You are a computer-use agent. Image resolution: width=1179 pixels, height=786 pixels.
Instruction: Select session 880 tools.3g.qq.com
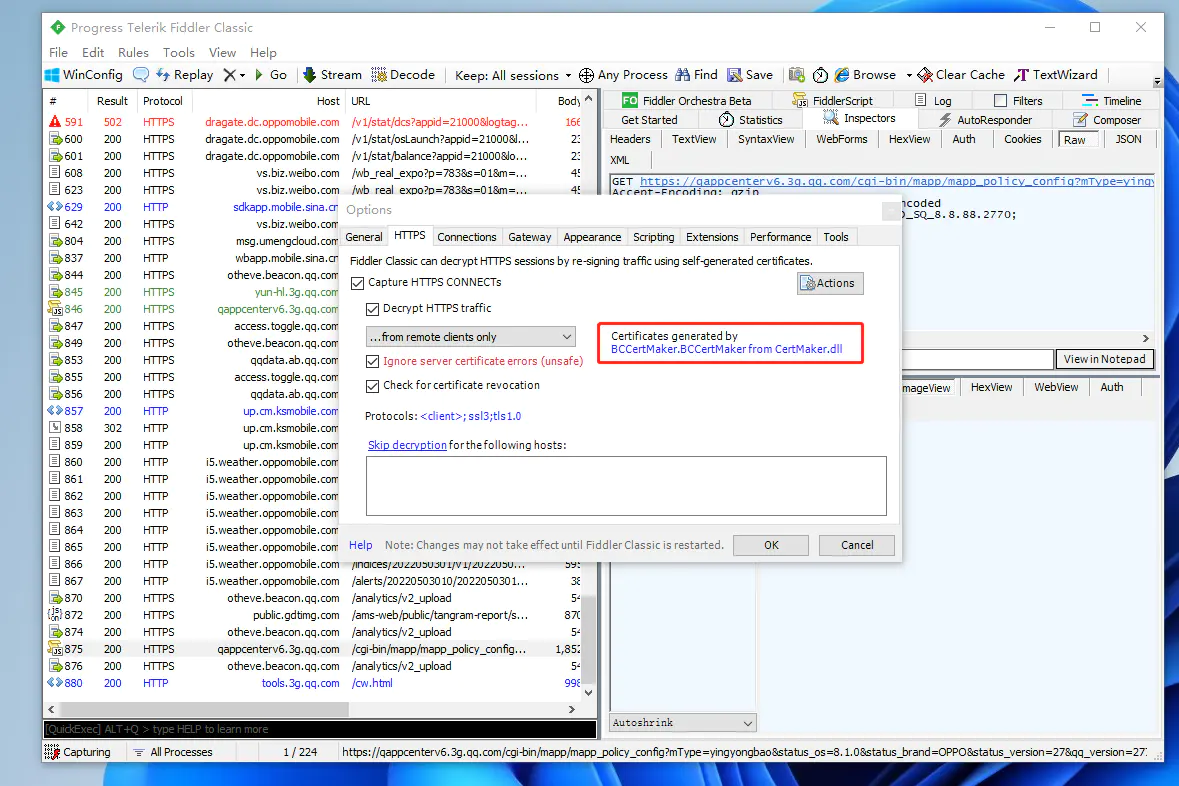point(313,683)
